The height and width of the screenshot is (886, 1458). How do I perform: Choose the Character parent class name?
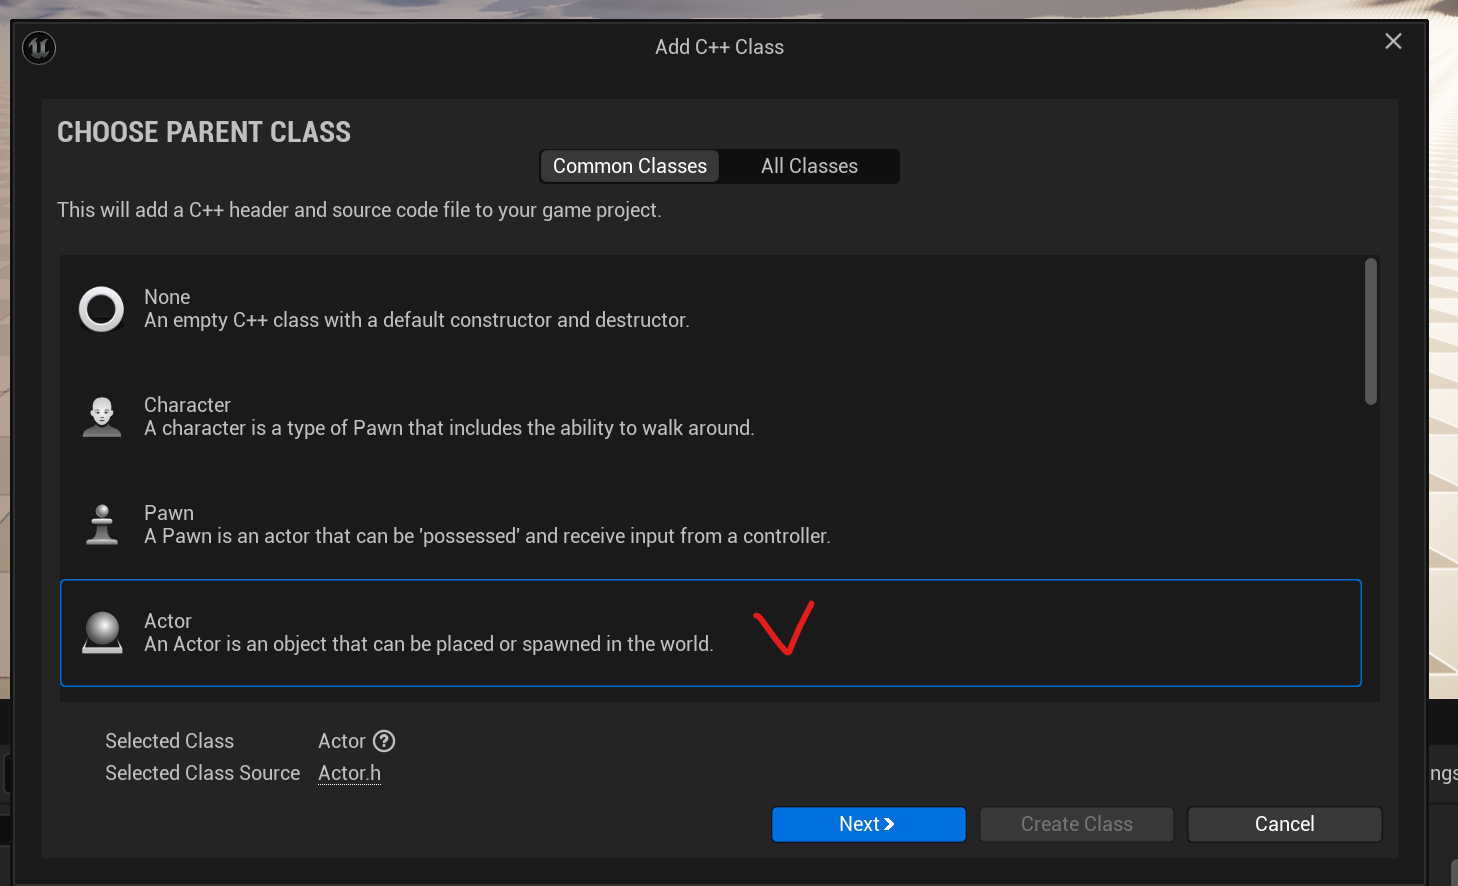187,405
